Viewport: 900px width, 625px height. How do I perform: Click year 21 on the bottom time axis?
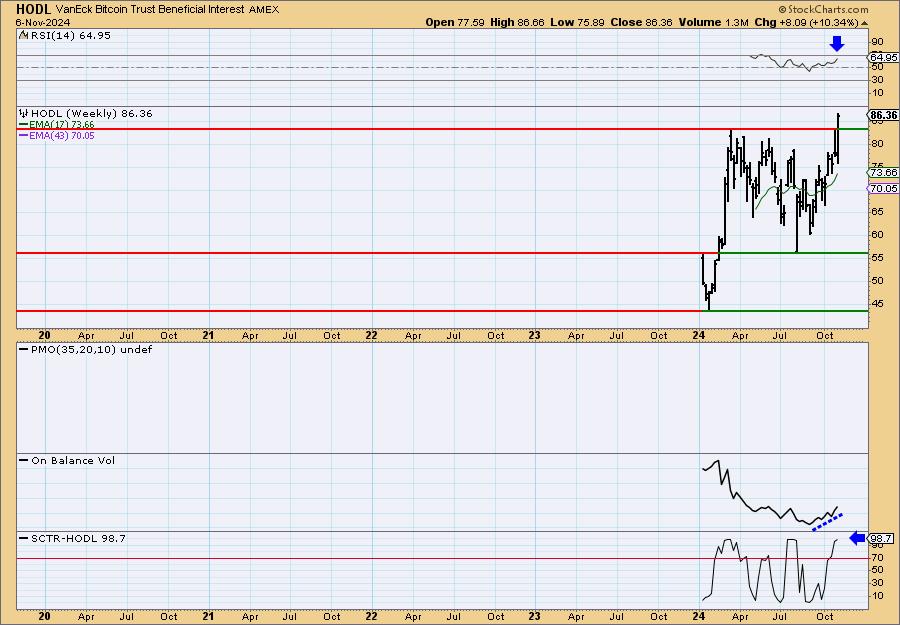coord(208,616)
